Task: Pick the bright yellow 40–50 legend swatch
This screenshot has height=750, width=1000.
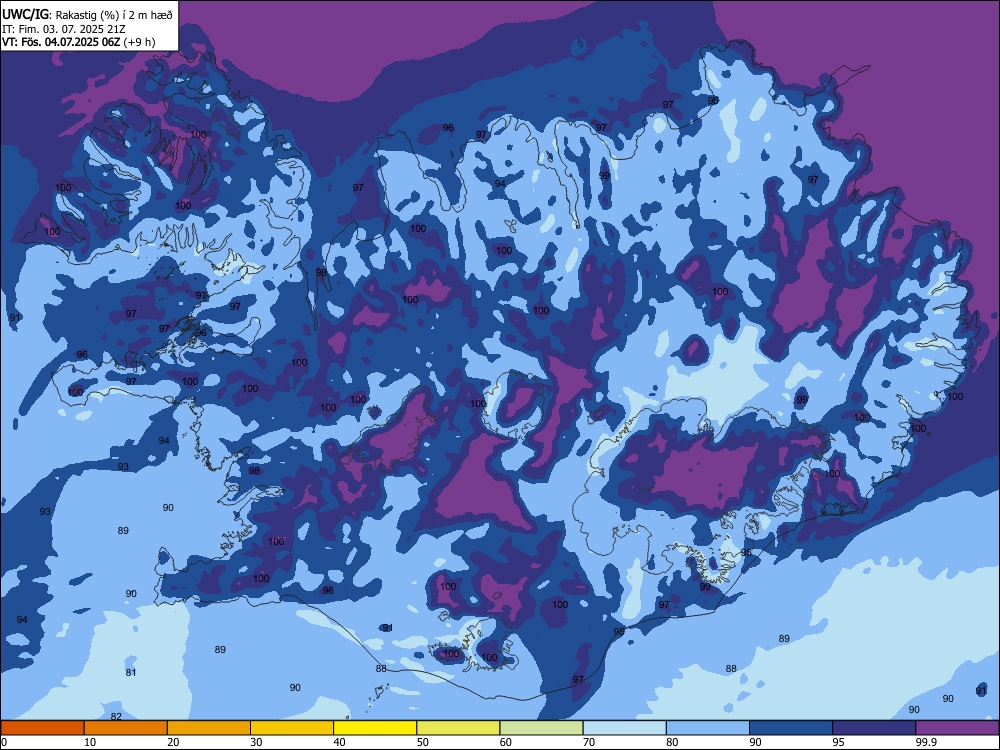Action: 375,728
